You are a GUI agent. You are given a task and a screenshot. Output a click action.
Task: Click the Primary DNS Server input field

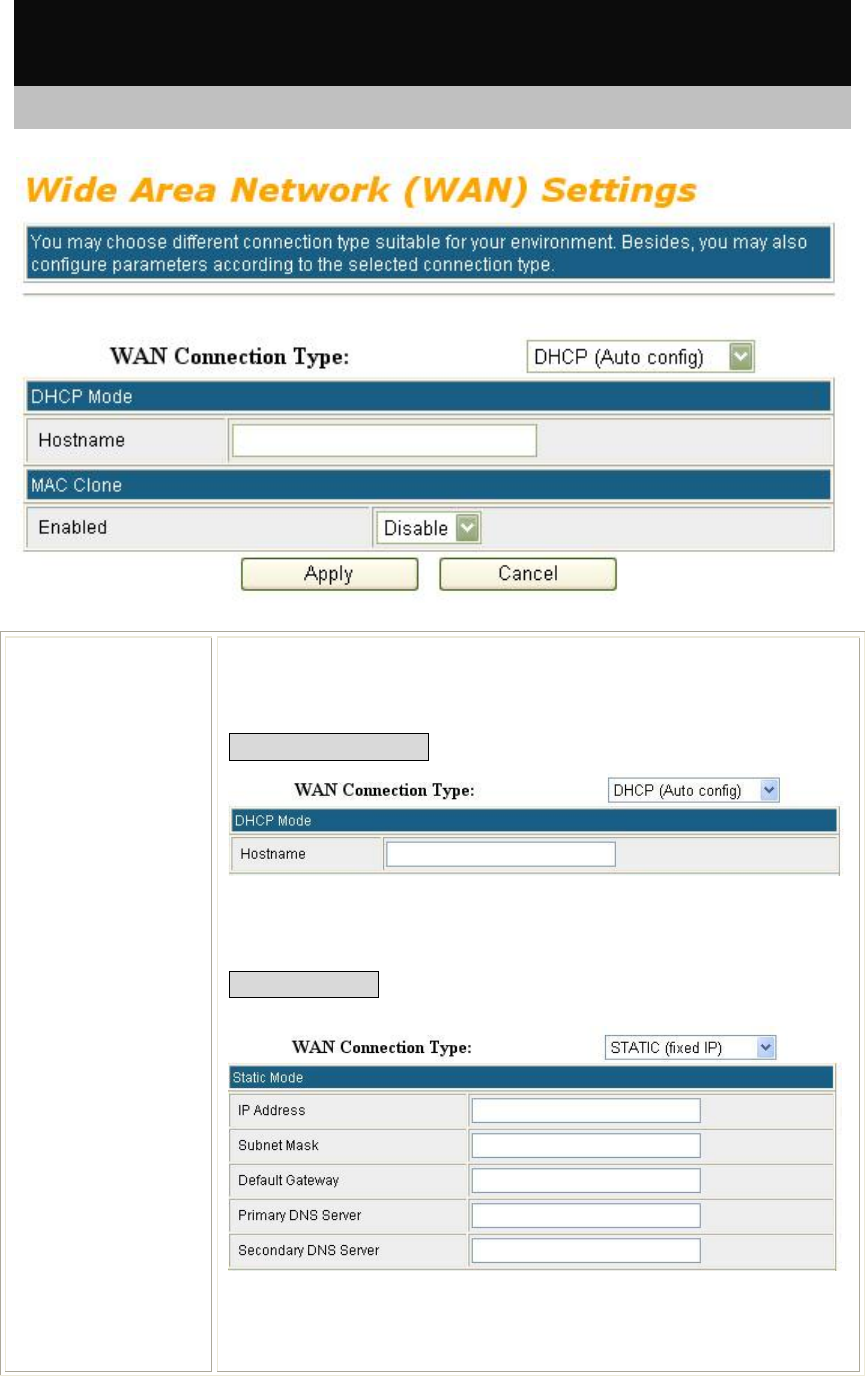tap(586, 1215)
